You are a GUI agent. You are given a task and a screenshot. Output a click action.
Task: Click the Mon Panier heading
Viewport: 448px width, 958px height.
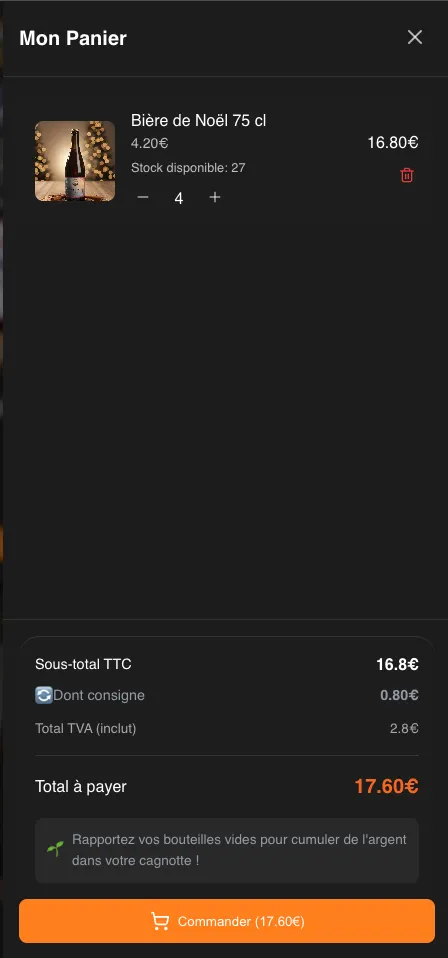pos(73,38)
